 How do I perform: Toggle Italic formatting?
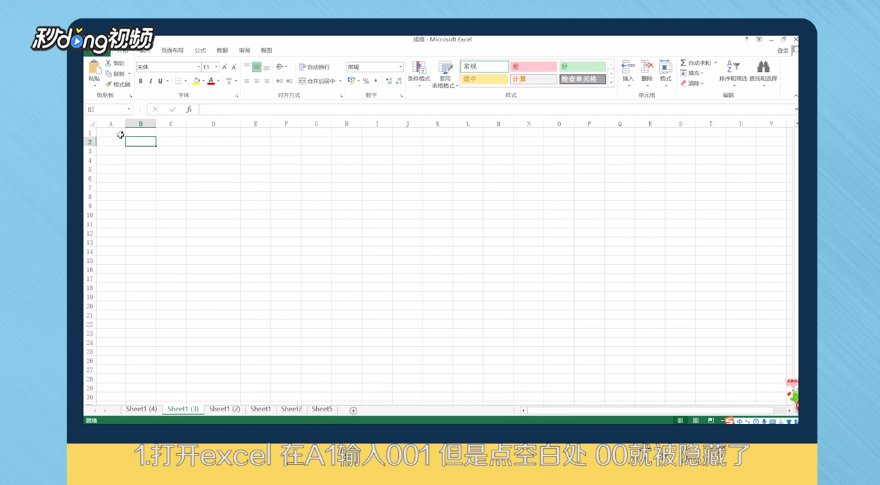click(150, 81)
